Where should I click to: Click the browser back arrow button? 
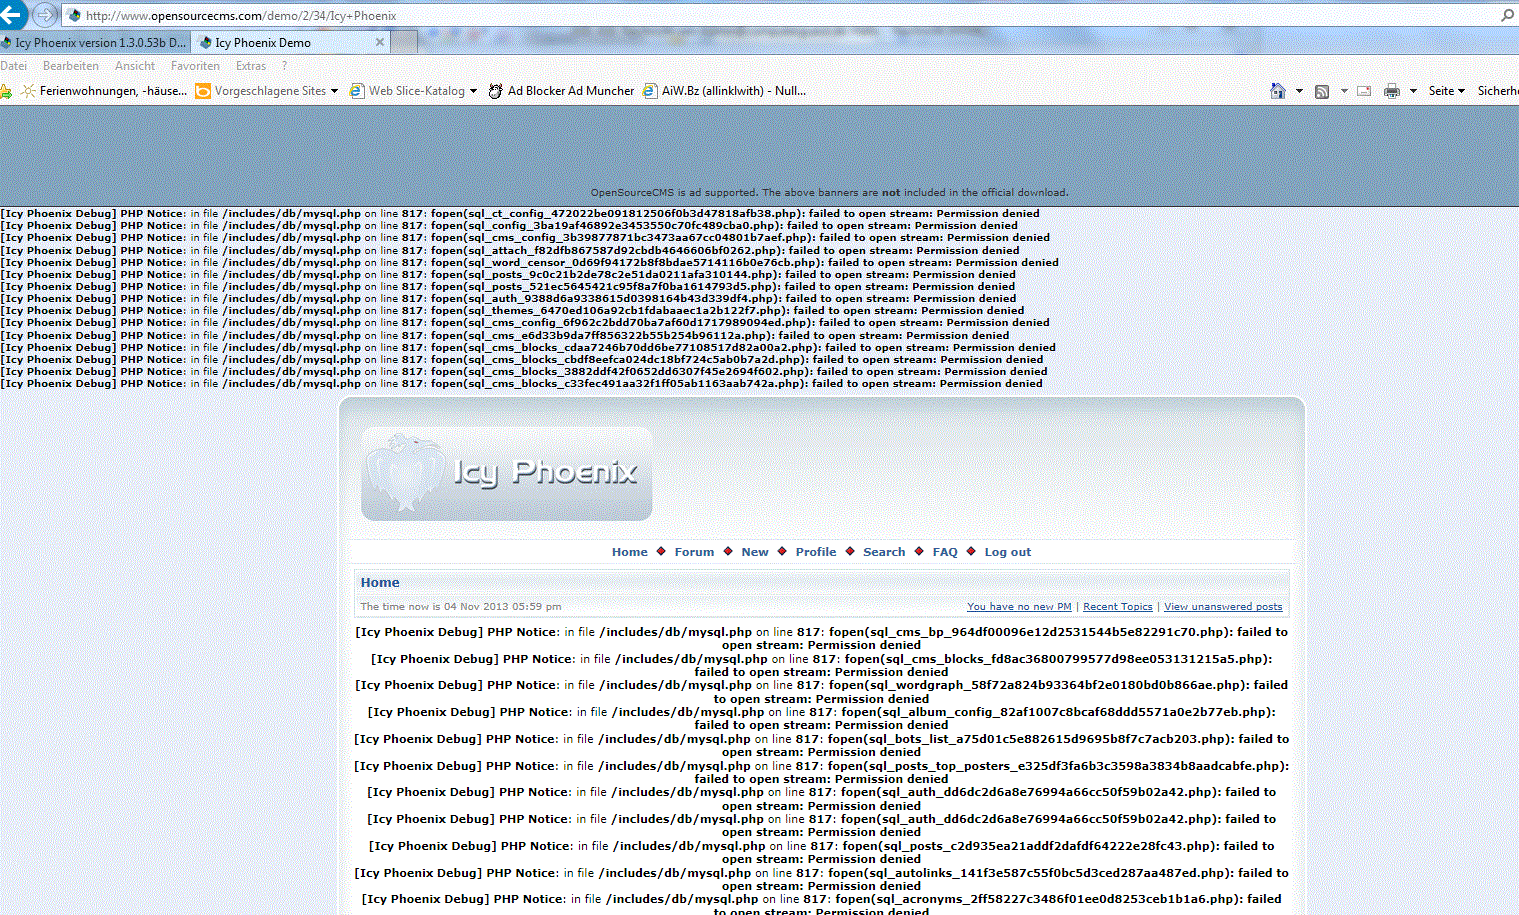coord(12,14)
